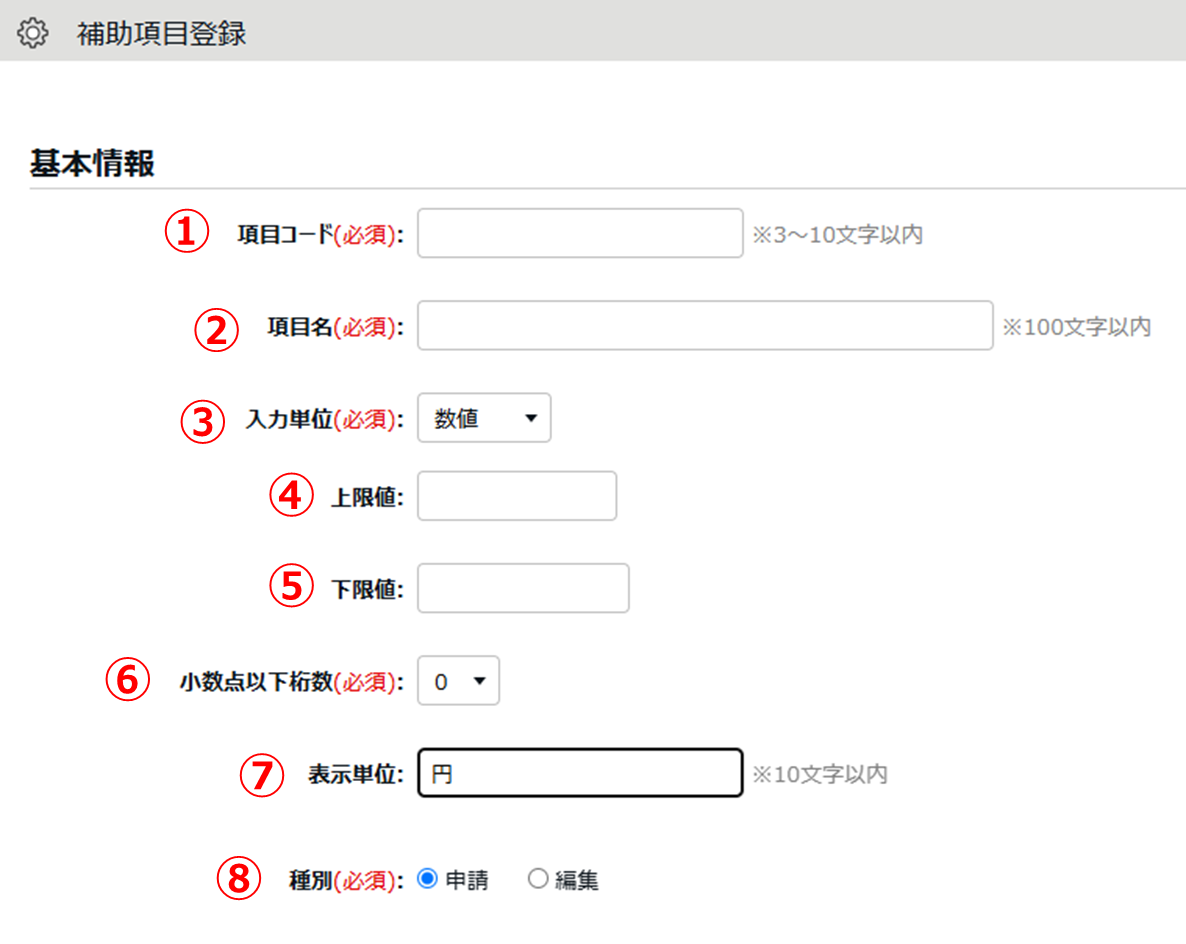Click the 表示単位 field containing 円
Image resolution: width=1186 pixels, height=944 pixels.
coord(580,772)
